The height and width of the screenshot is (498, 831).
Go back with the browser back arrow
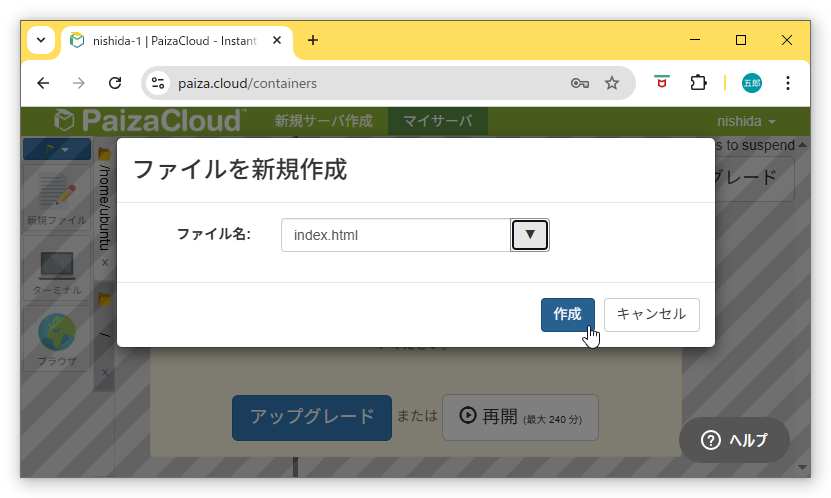coord(43,83)
